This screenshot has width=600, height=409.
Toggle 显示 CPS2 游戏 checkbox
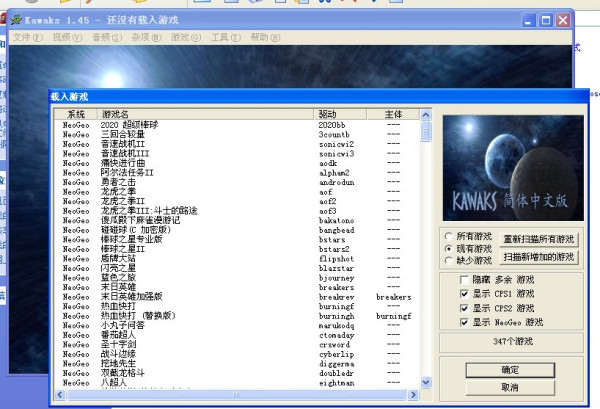(x=464, y=308)
